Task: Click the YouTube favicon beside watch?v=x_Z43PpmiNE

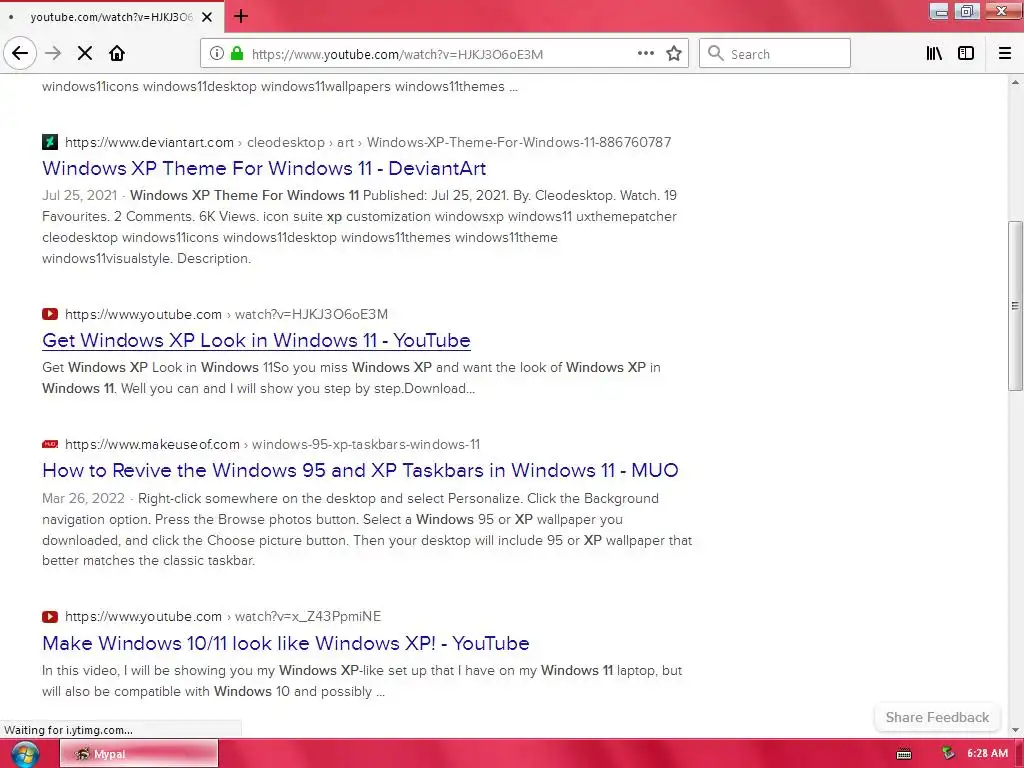Action: click(50, 616)
